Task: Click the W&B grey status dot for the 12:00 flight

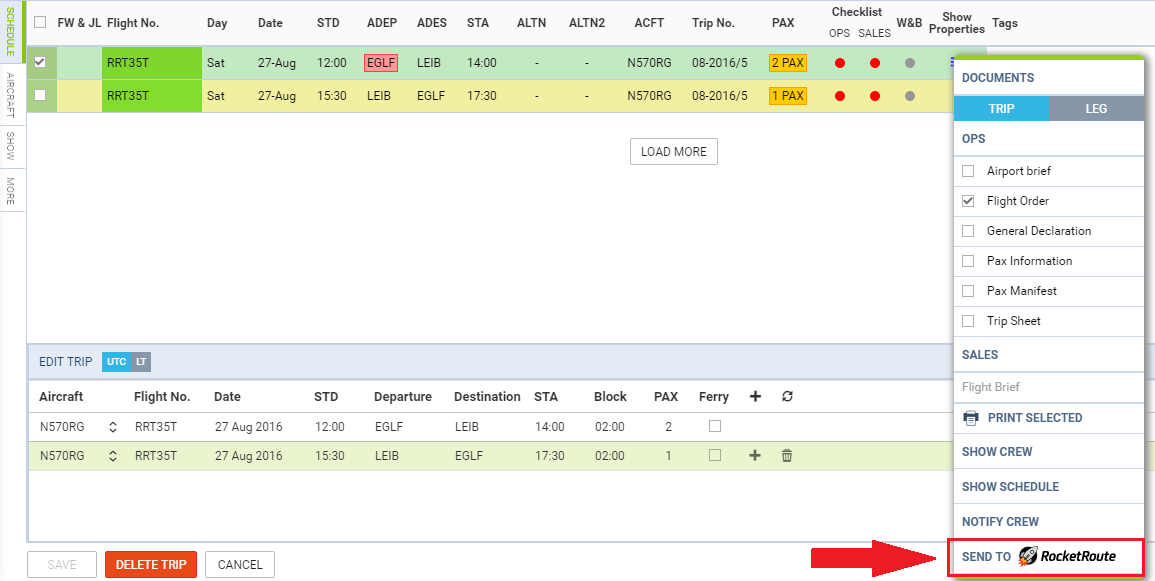Action: (909, 63)
